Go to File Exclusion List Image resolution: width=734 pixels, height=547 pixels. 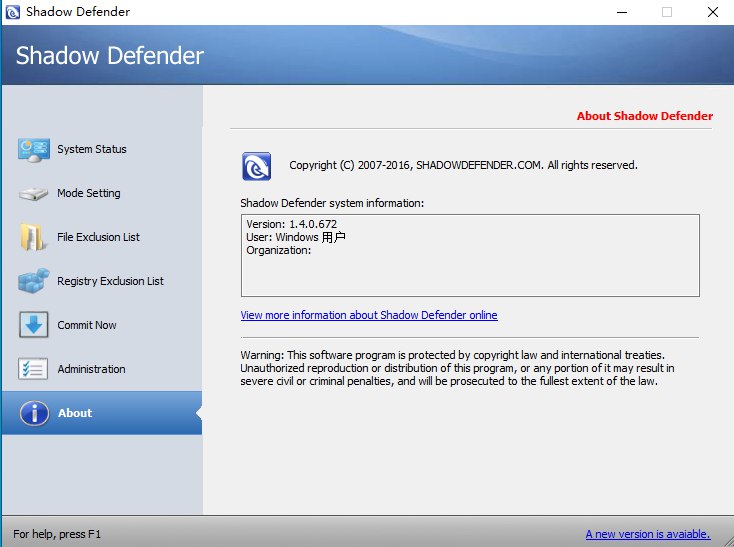point(98,237)
